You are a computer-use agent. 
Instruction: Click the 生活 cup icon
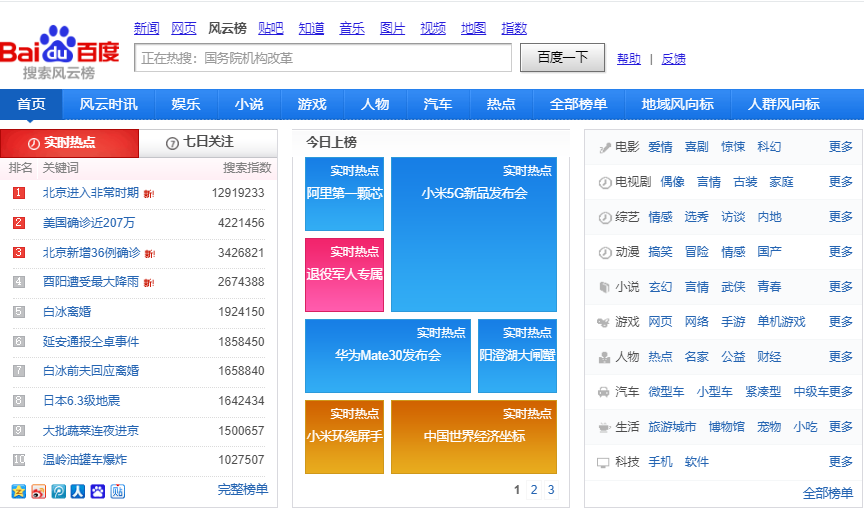click(x=604, y=427)
